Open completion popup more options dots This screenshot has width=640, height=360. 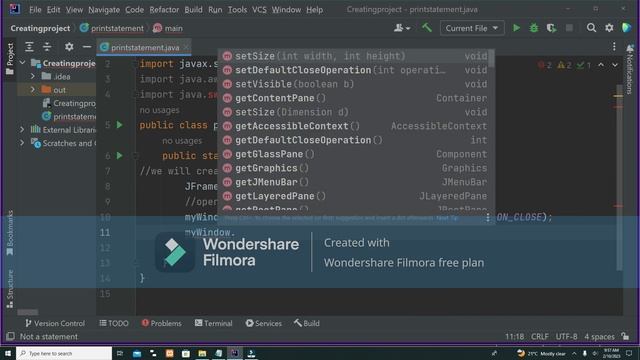point(487,218)
